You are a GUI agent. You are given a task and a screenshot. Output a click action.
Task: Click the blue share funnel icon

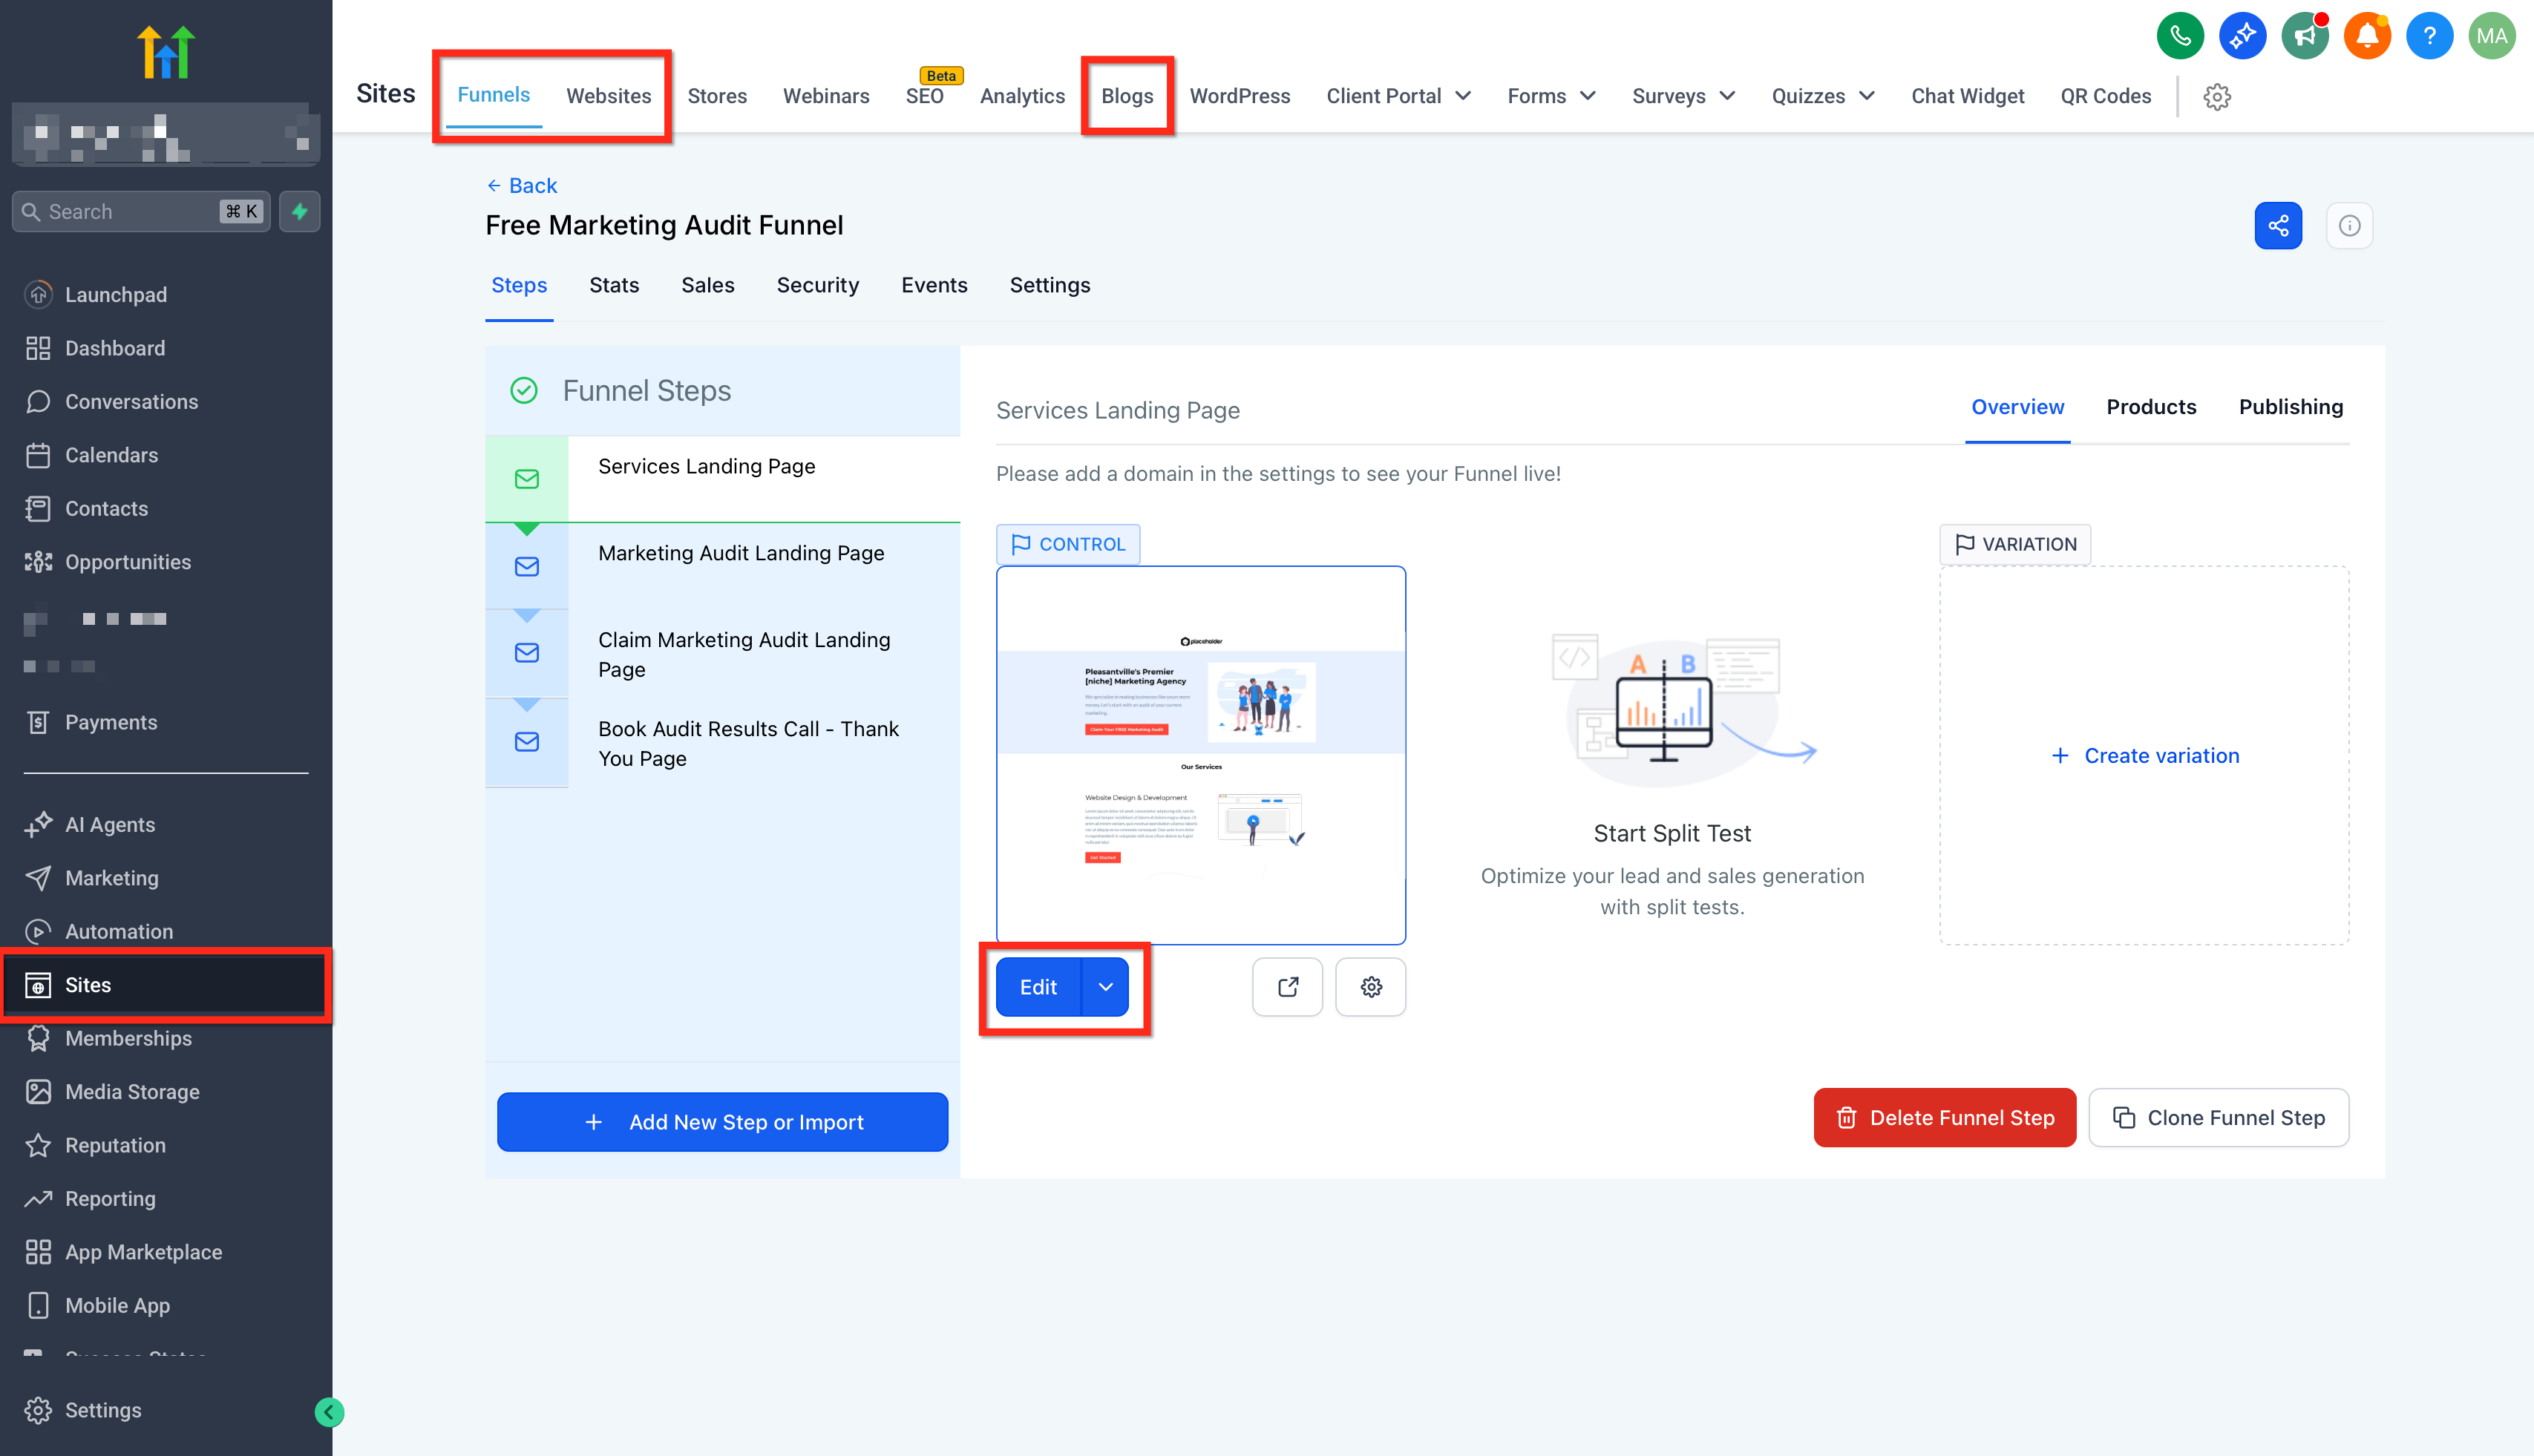[2277, 226]
